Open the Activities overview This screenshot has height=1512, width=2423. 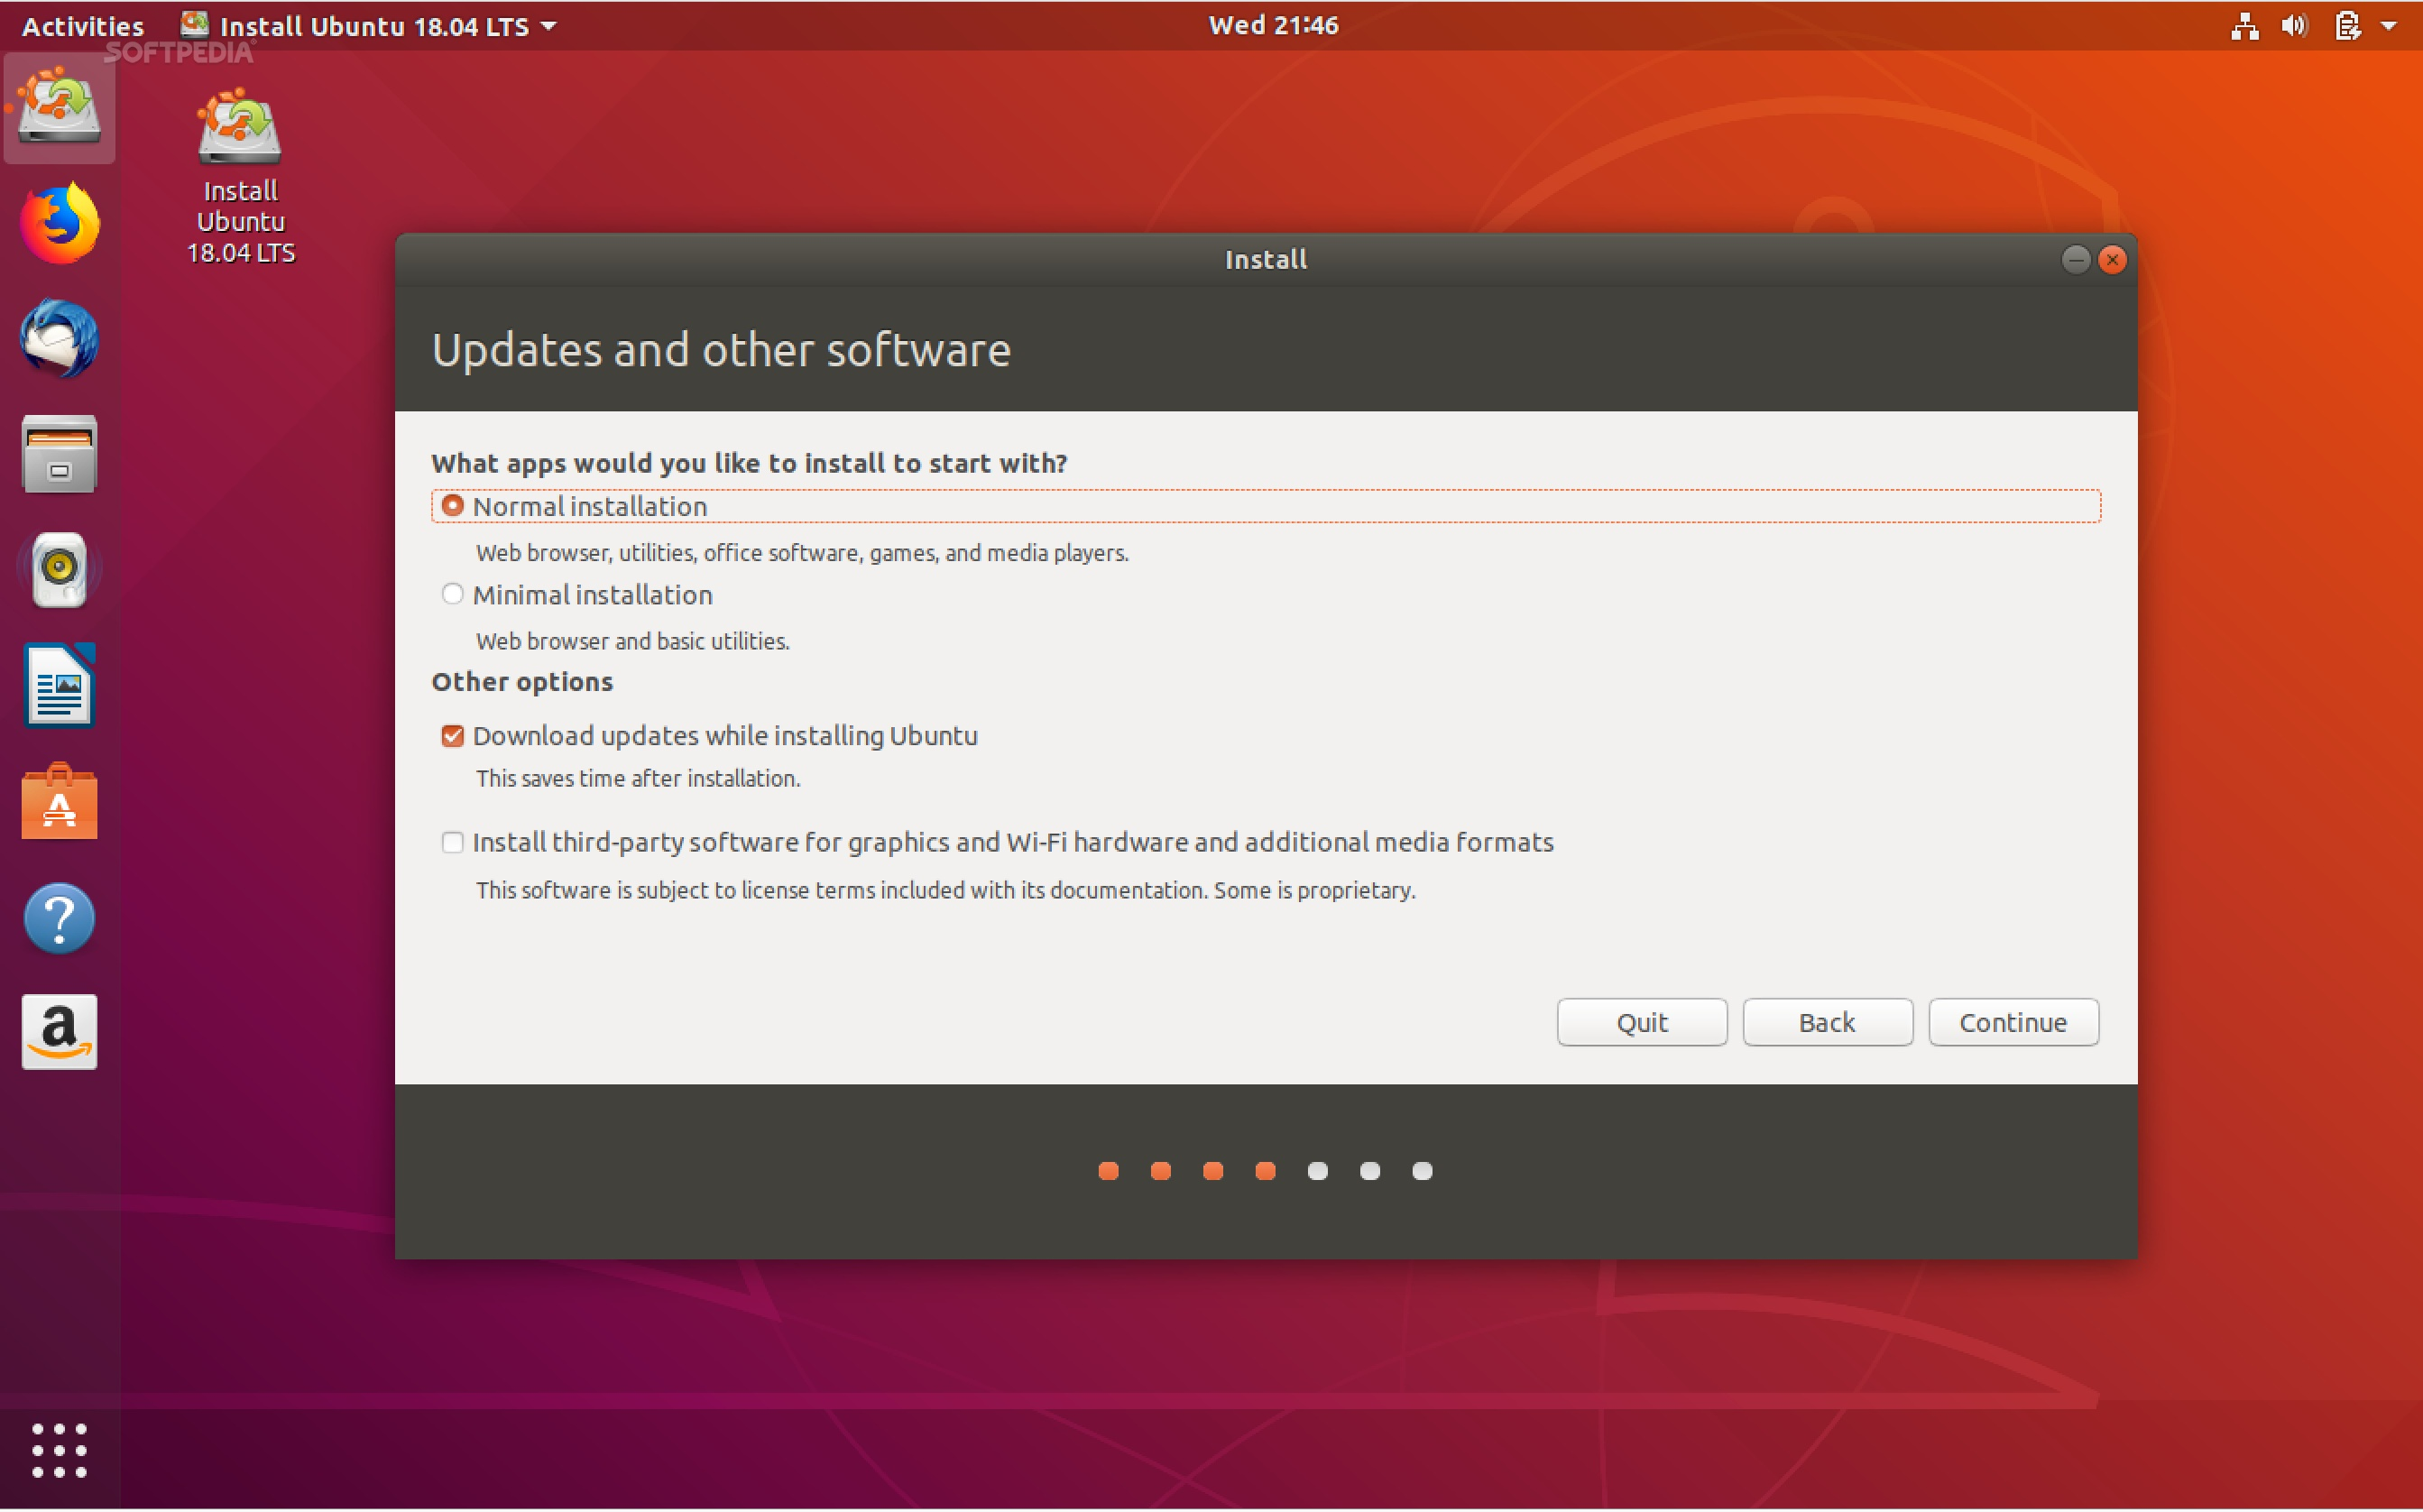click(82, 26)
